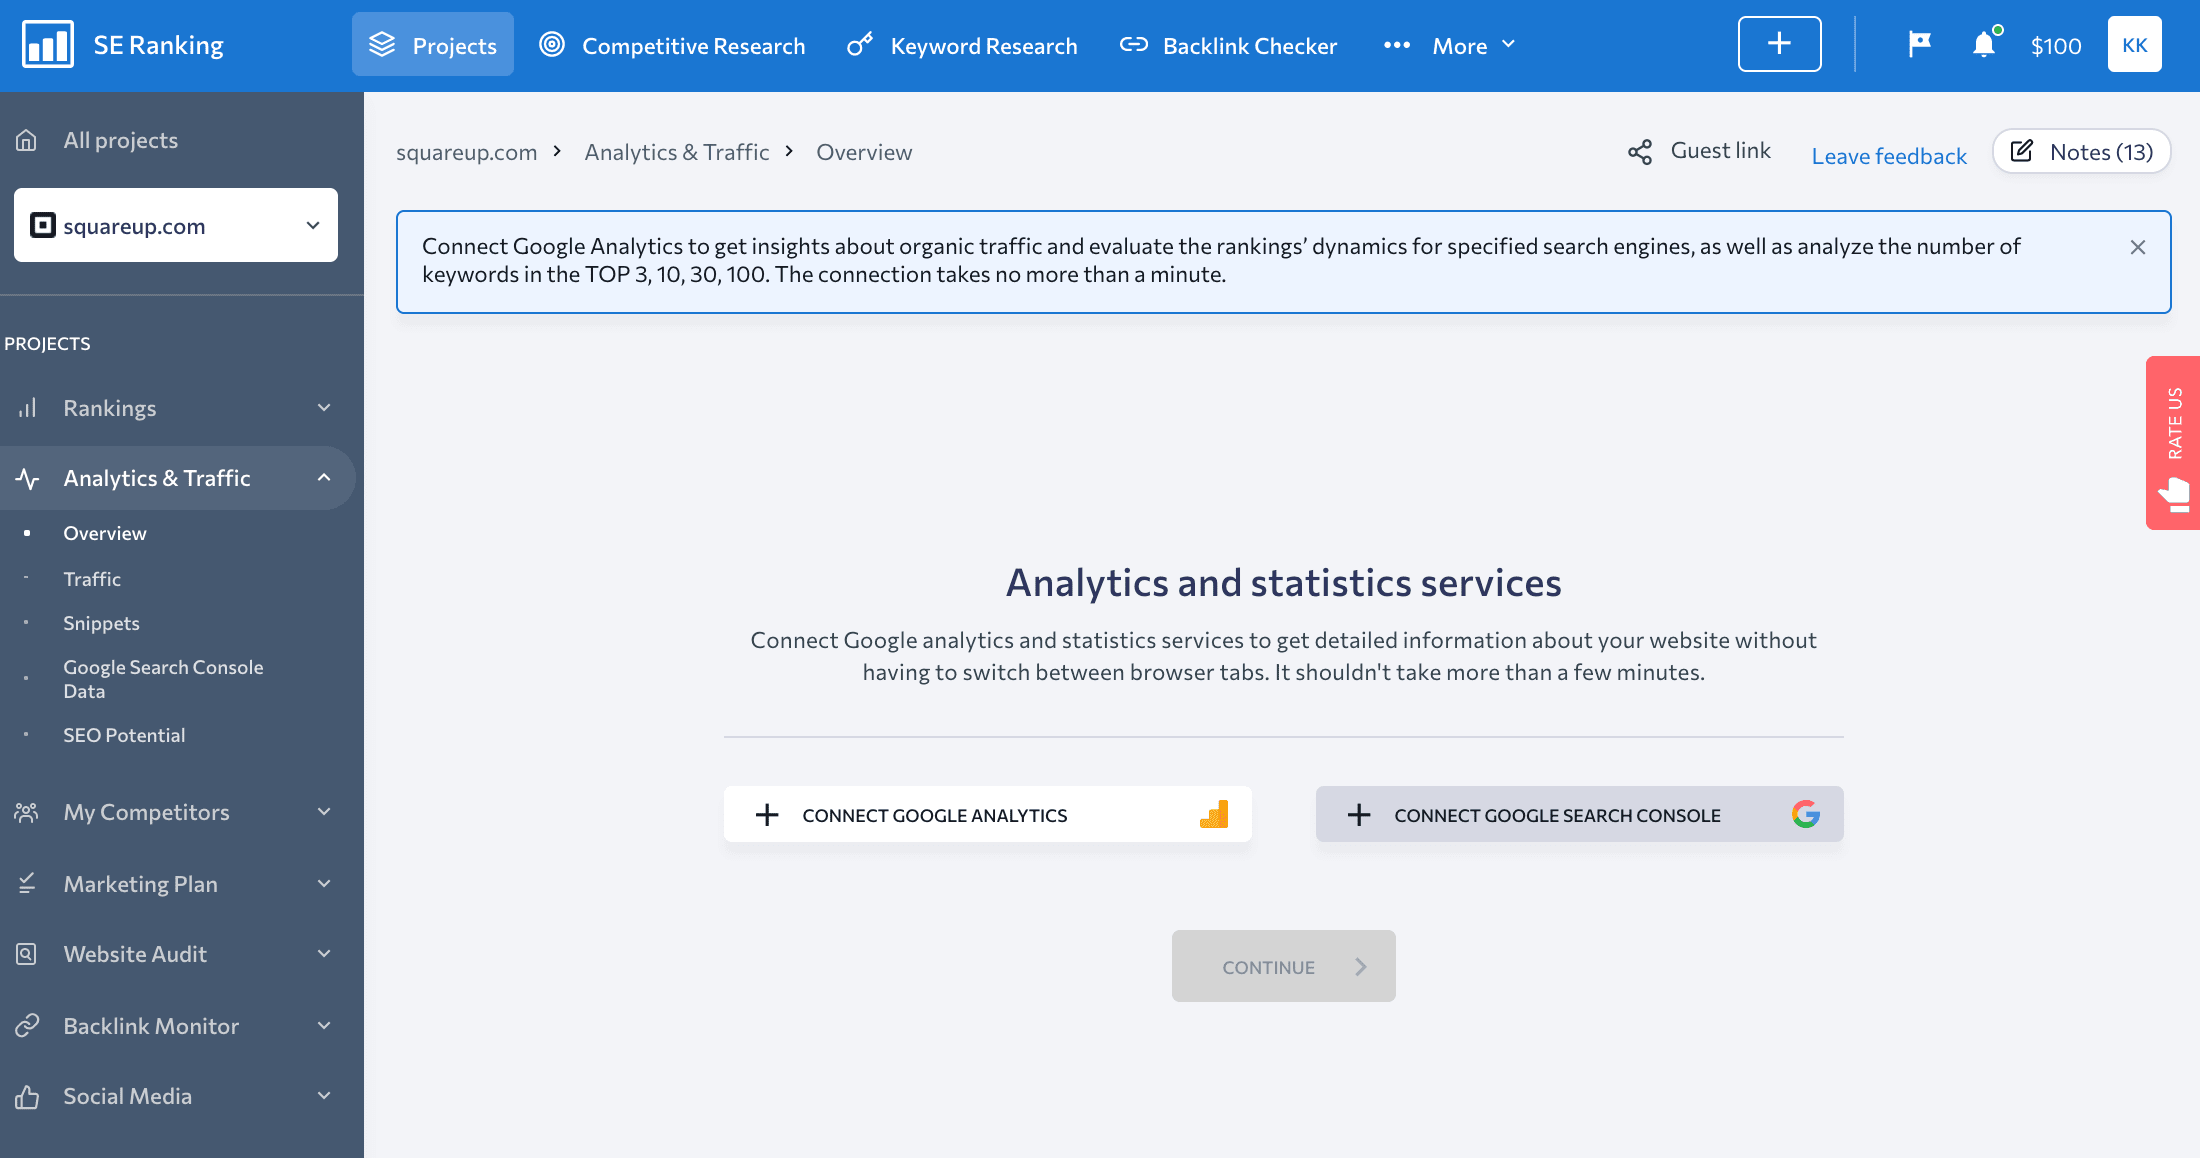Click the My Competitors people icon
This screenshot has height=1158, width=2200.
[27, 812]
